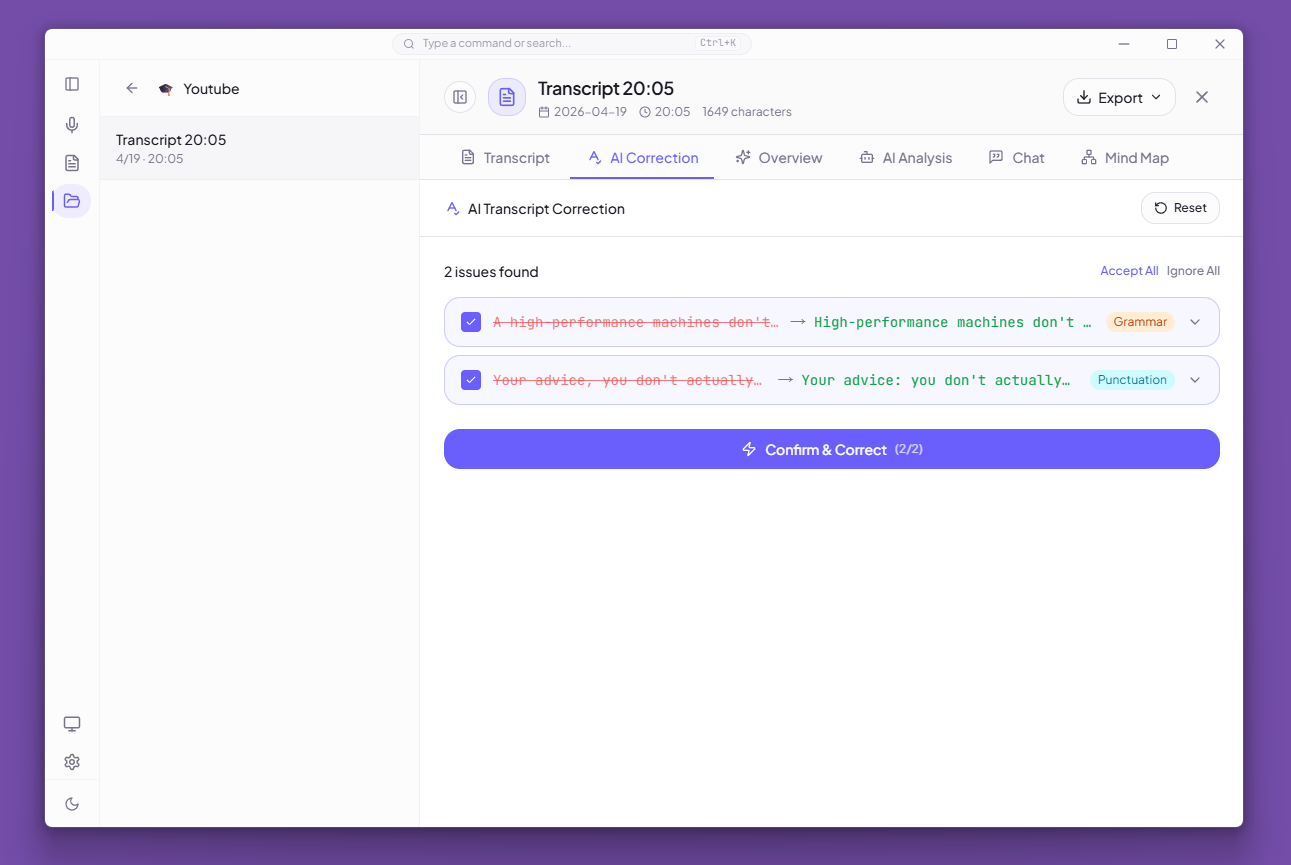
Task: Switch to the AI Analysis tab
Action: [x=905, y=158]
